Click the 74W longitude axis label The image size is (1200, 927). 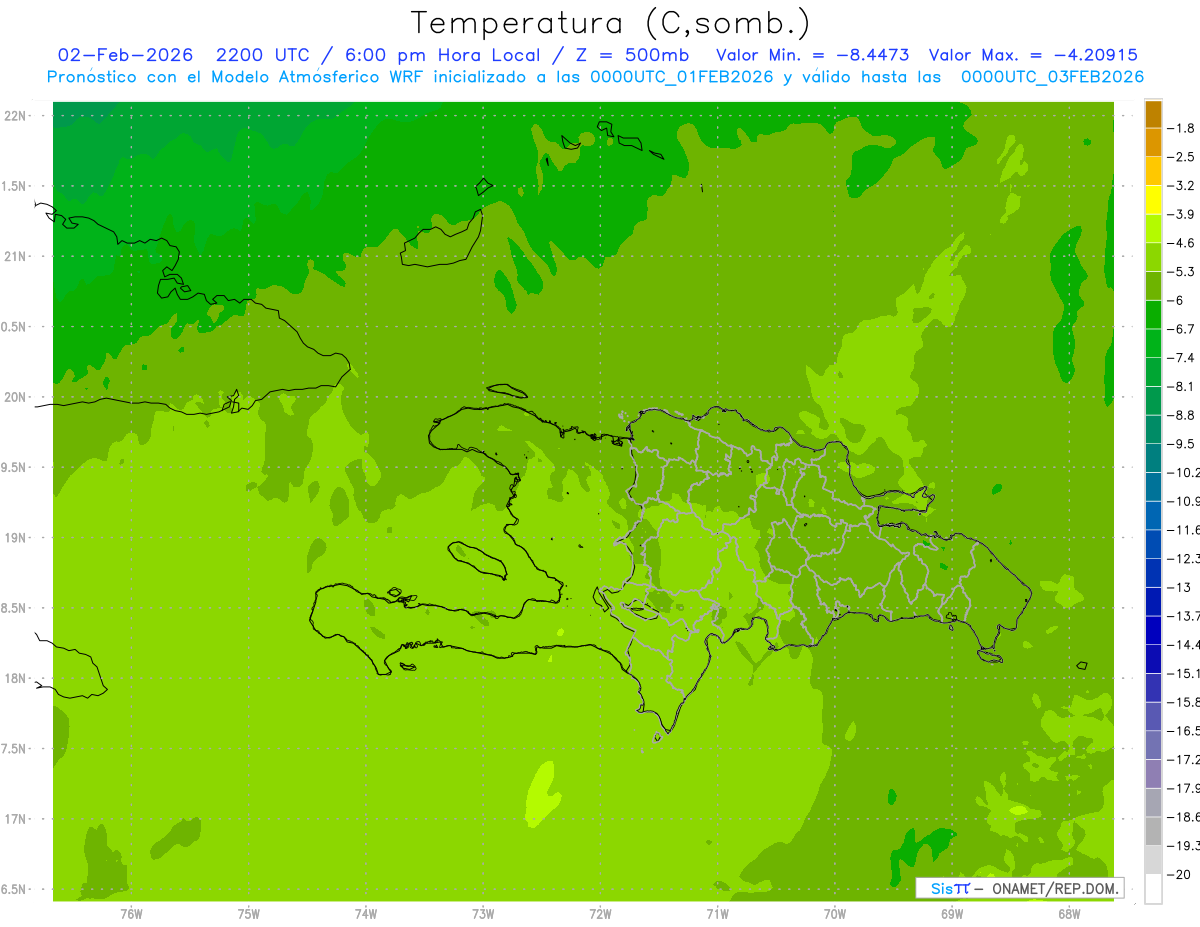coord(366,913)
